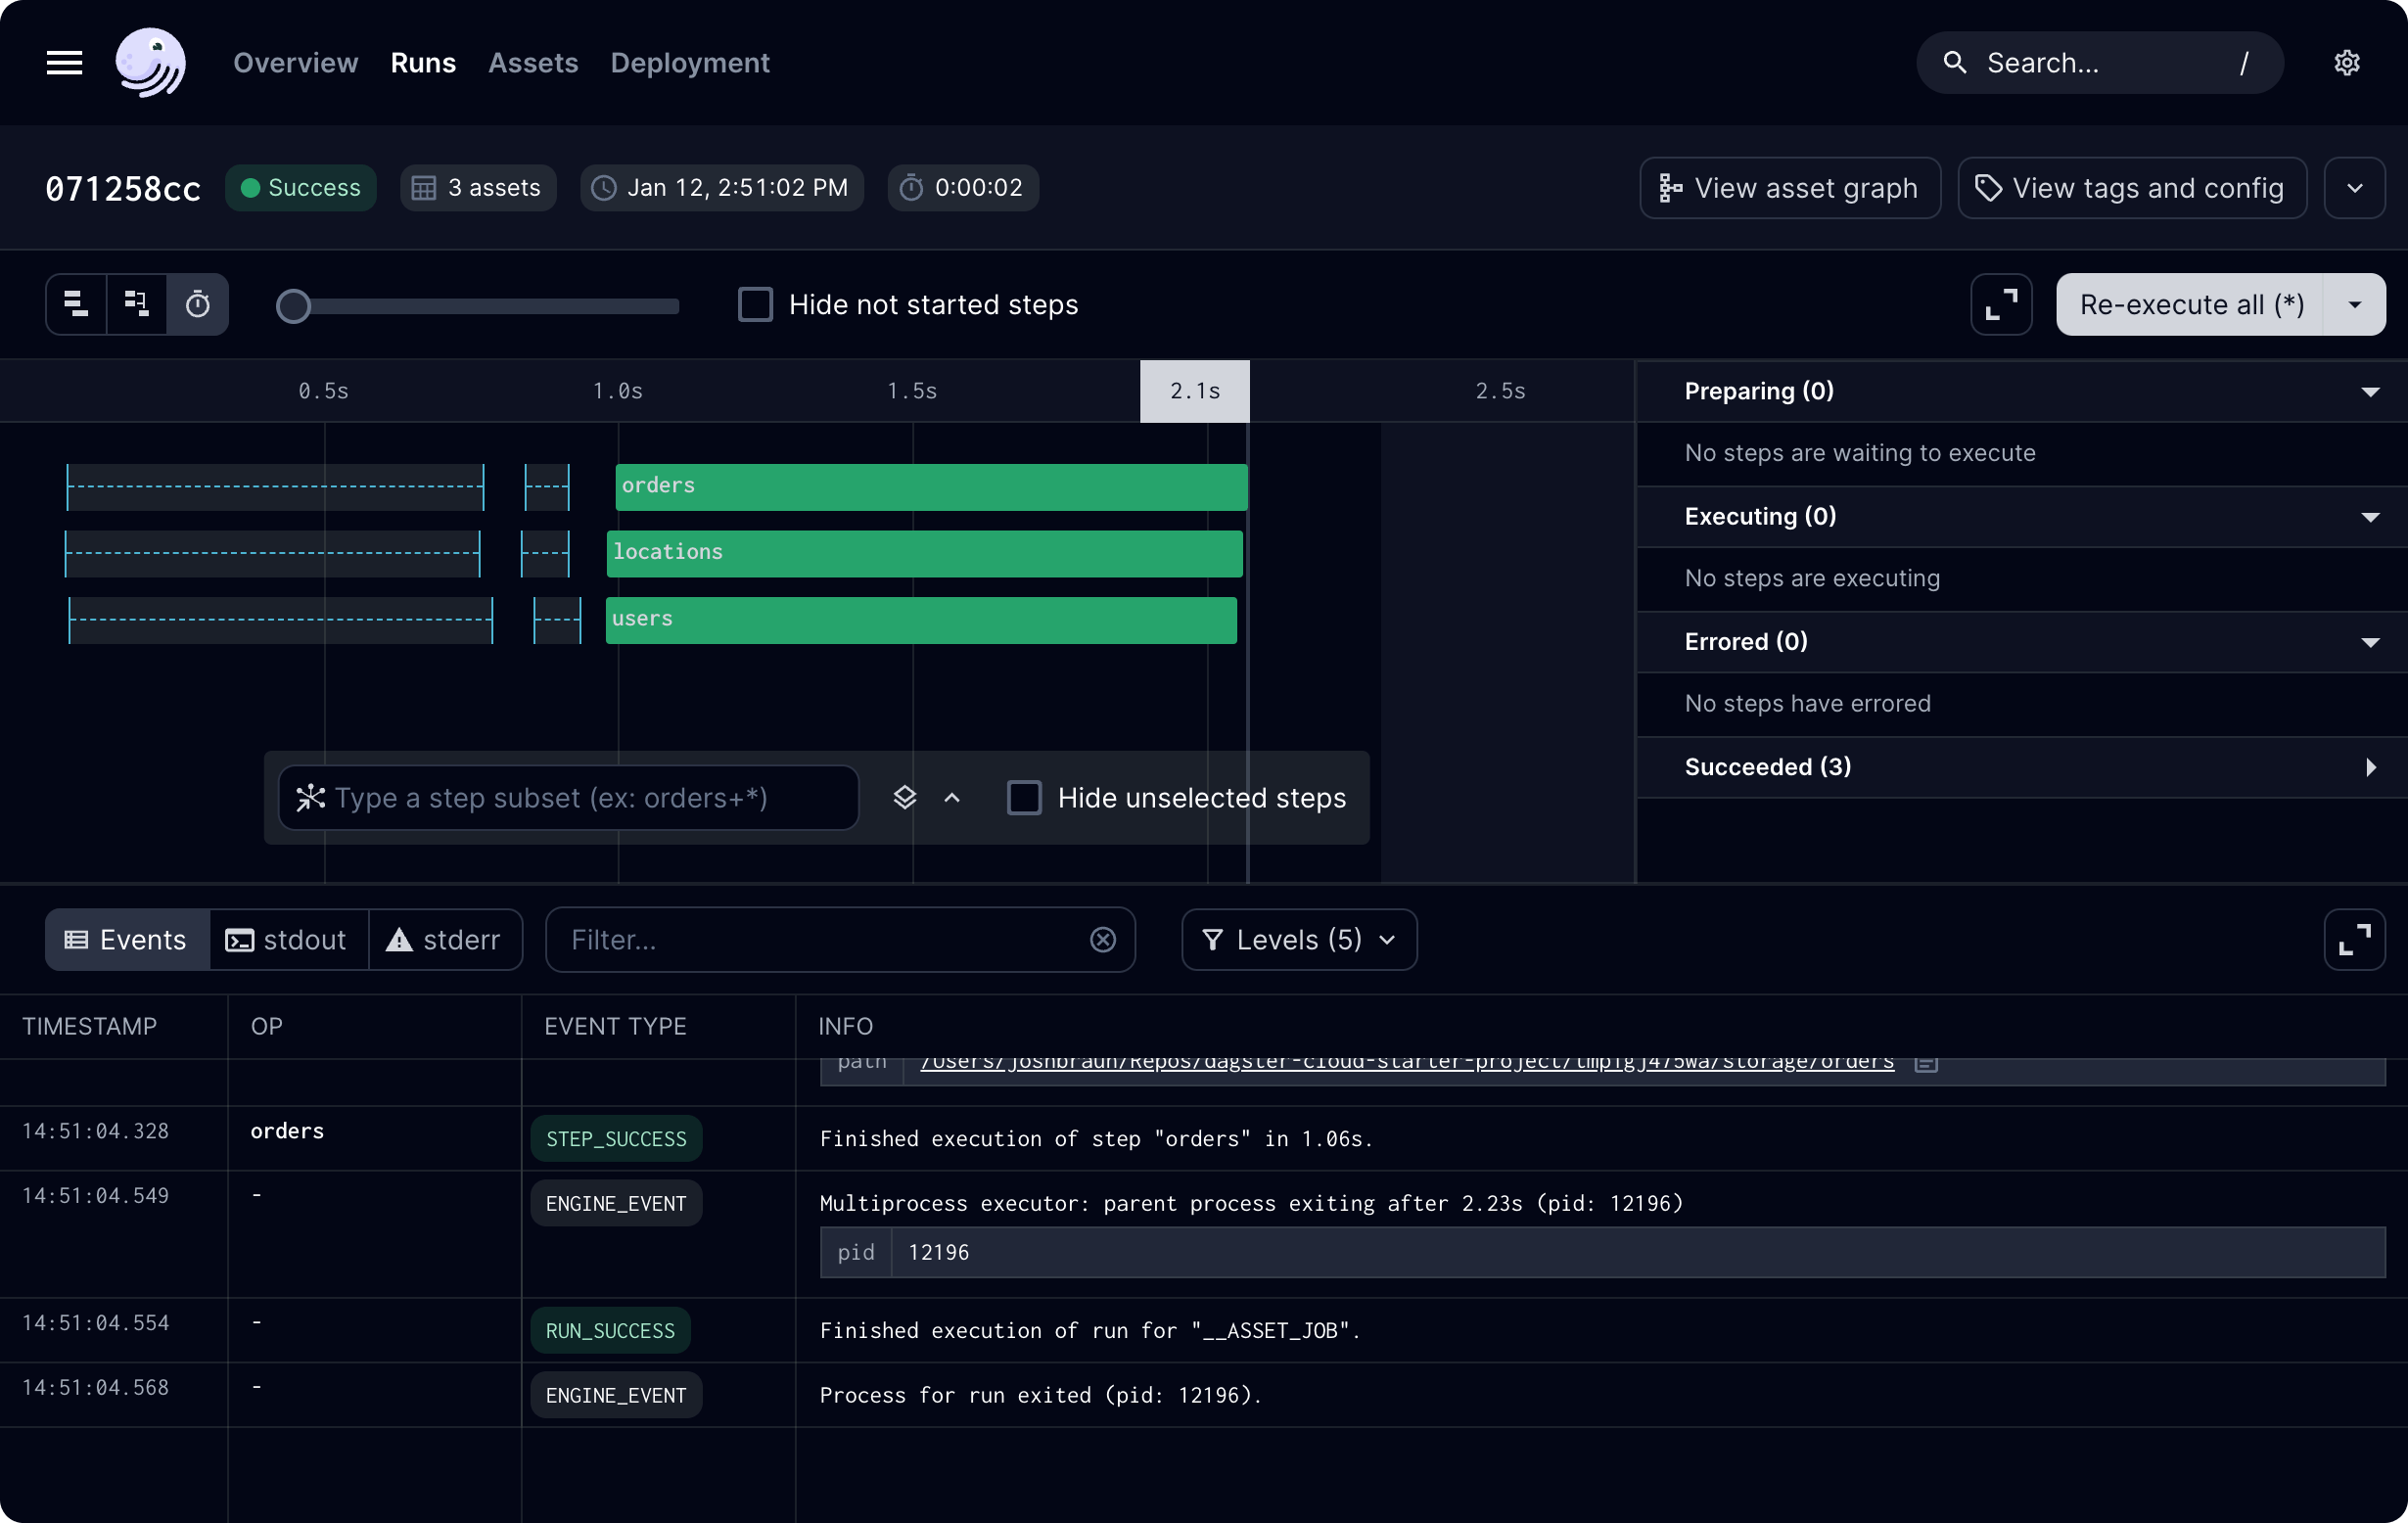This screenshot has height=1523, width=2408.
Task: Toggle Hide unselected steps checkbox
Action: click(x=1024, y=798)
